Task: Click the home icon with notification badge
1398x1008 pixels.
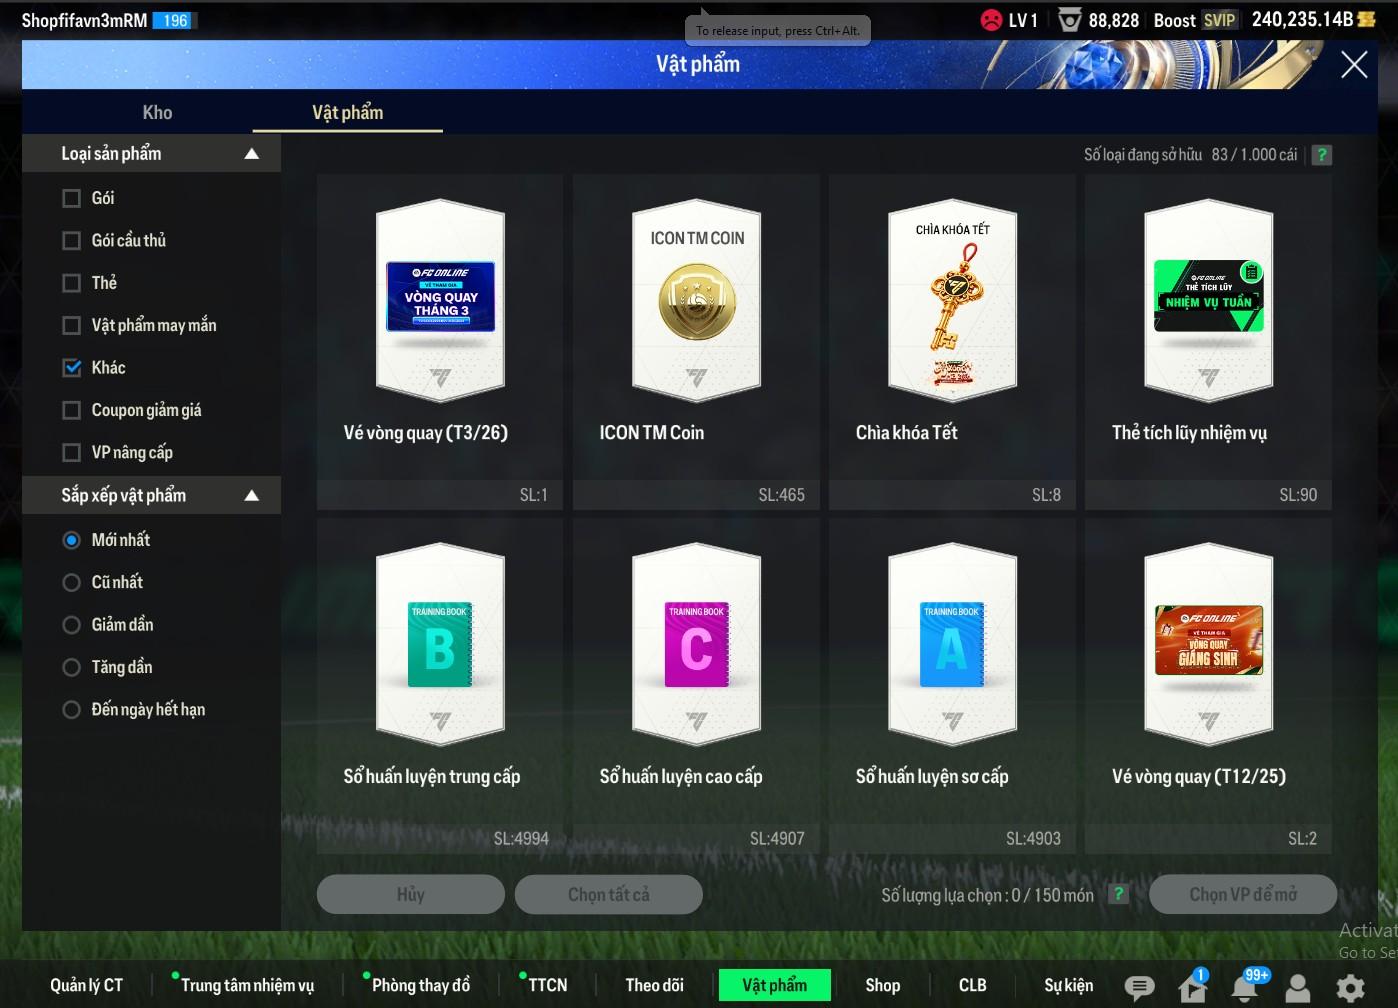Action: tap(1192, 987)
